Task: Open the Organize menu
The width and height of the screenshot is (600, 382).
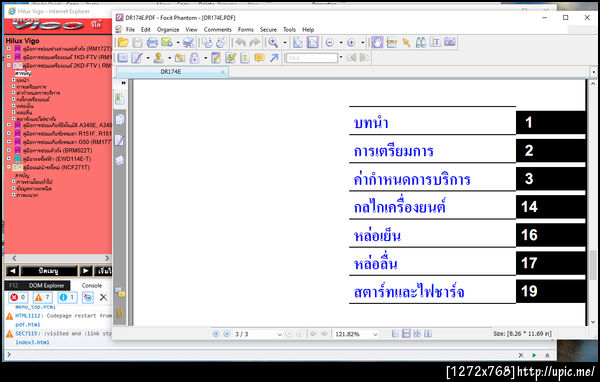Action: 168,29
